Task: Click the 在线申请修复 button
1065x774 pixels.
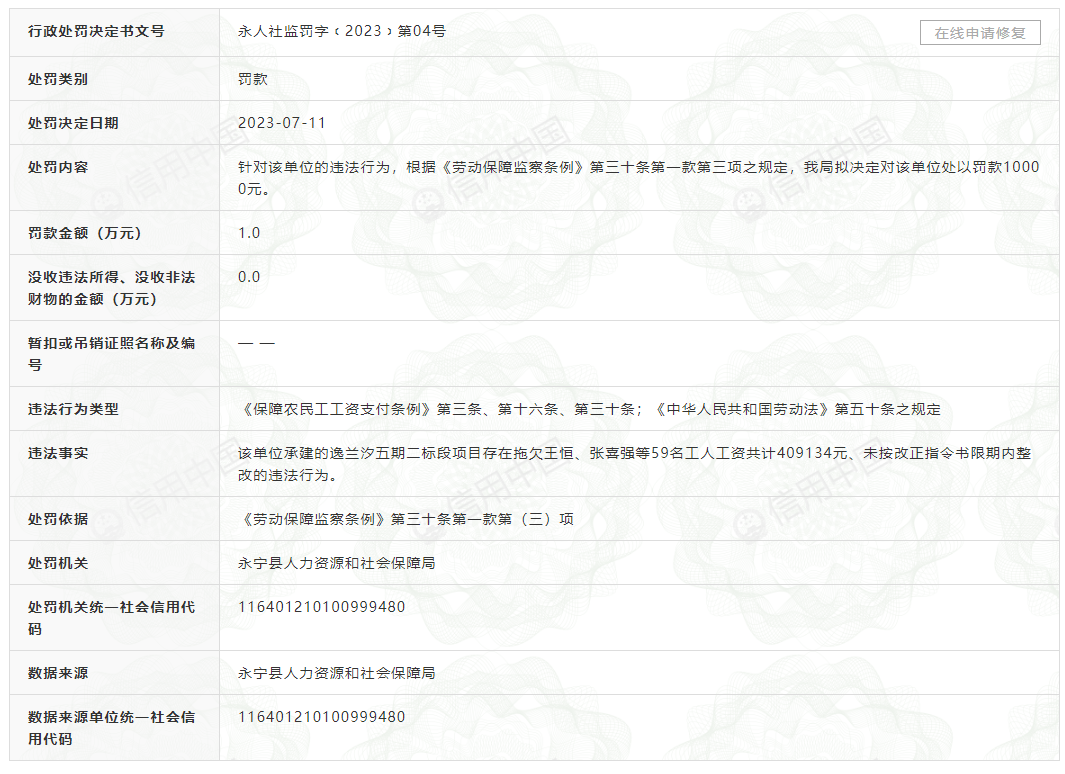Action: (x=979, y=33)
